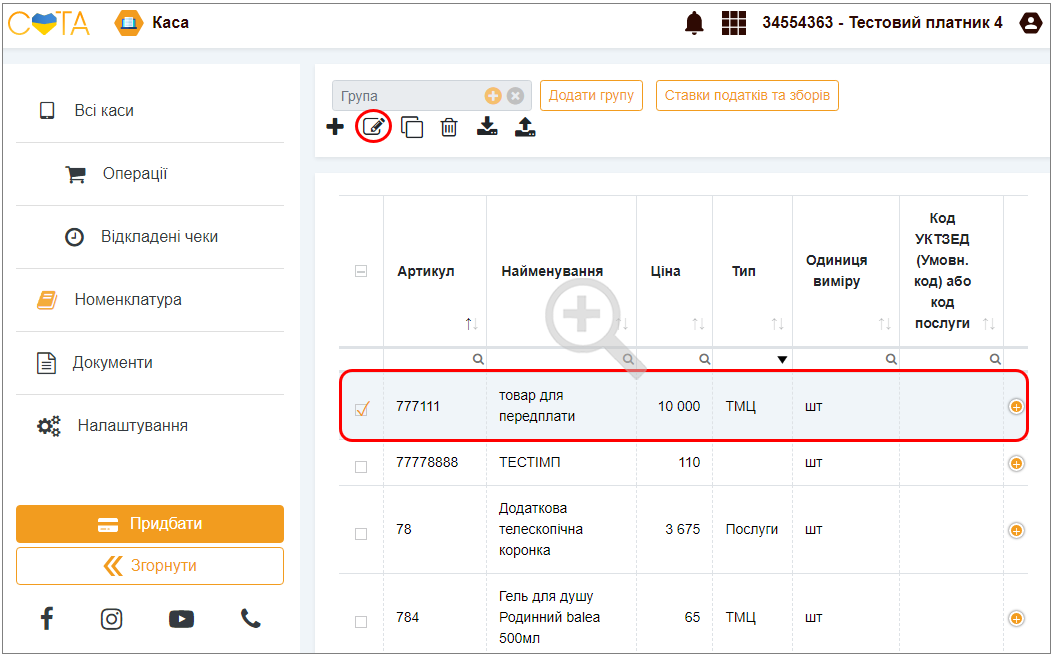1055x657 pixels.
Task: Click the price value 3 675
Action: pos(682,530)
